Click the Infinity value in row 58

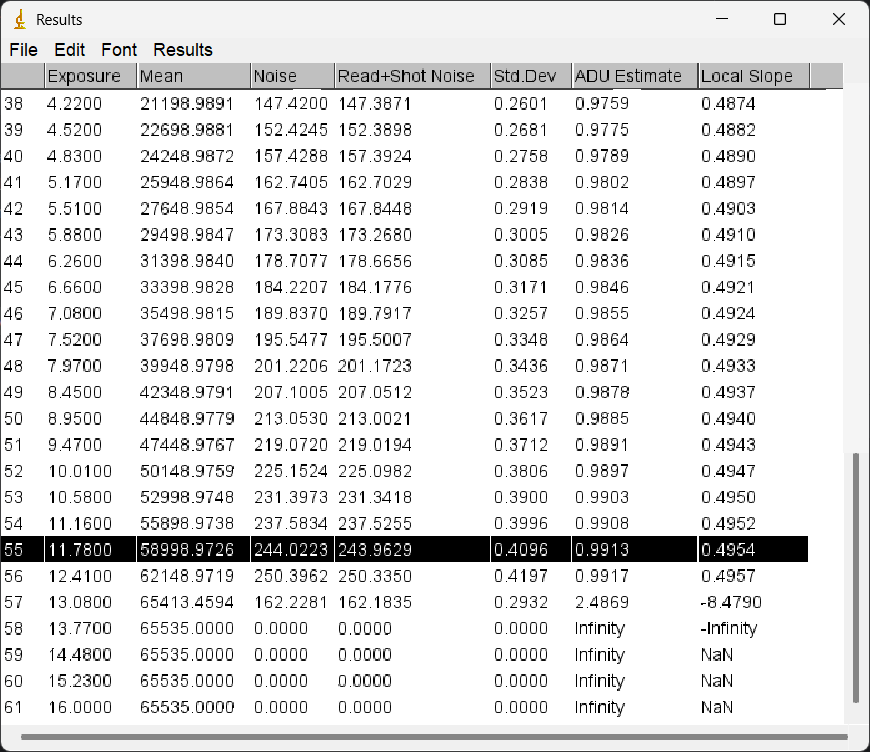point(600,629)
